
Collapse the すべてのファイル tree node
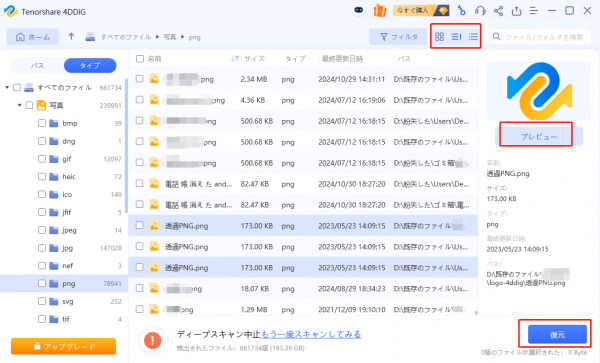pyautogui.click(x=7, y=88)
